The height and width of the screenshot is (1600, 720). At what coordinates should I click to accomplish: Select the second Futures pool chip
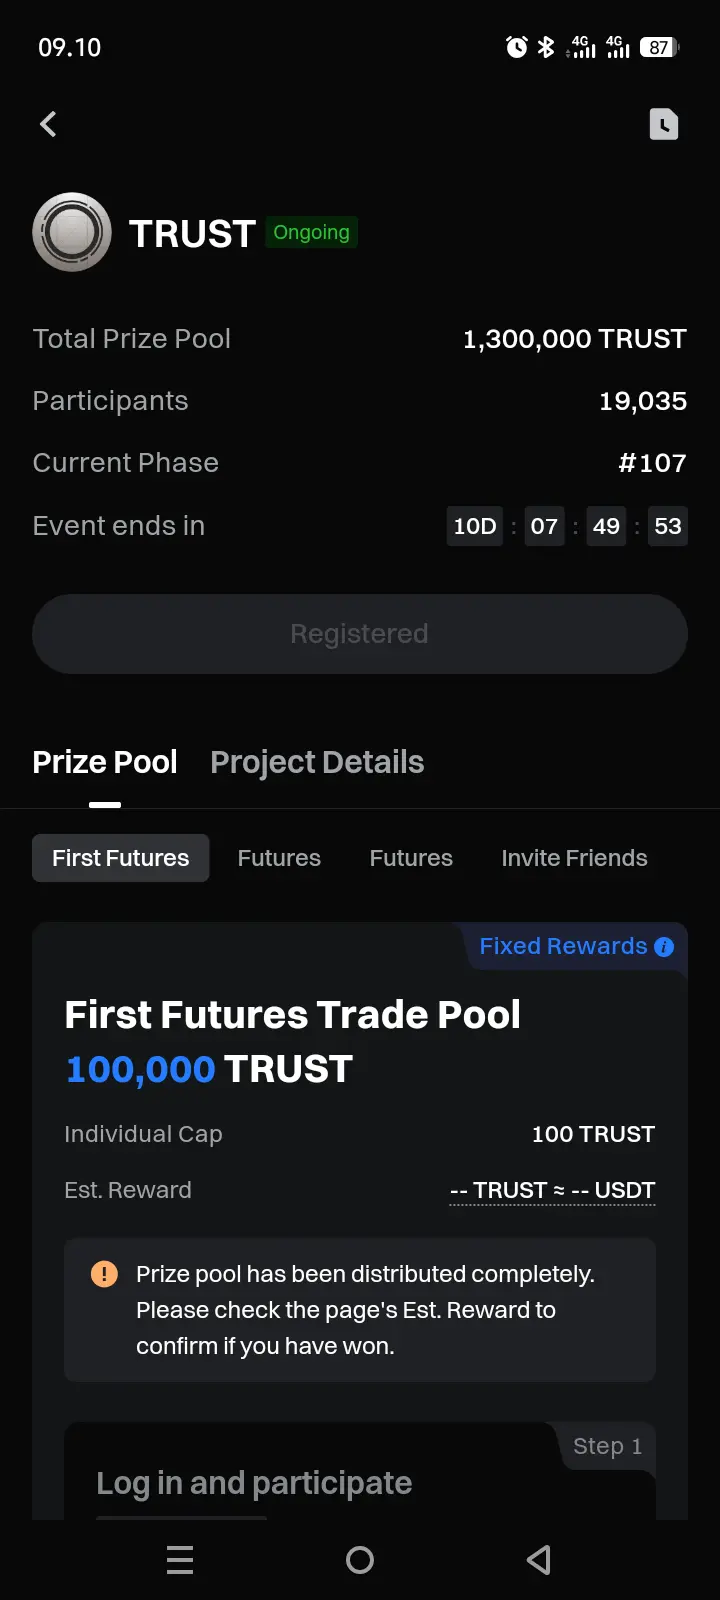pos(279,858)
